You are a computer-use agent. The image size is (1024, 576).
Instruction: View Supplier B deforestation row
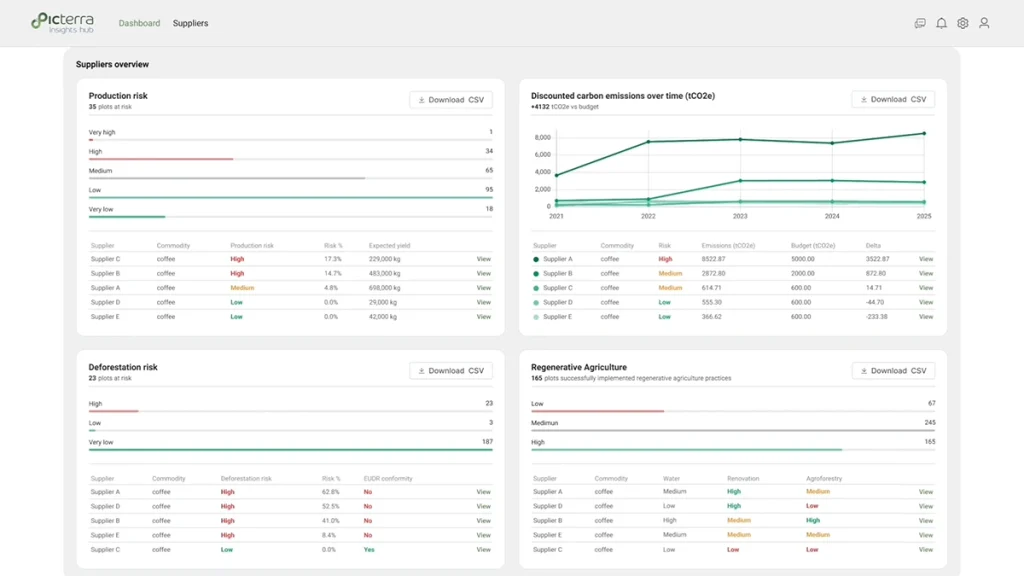tap(483, 520)
